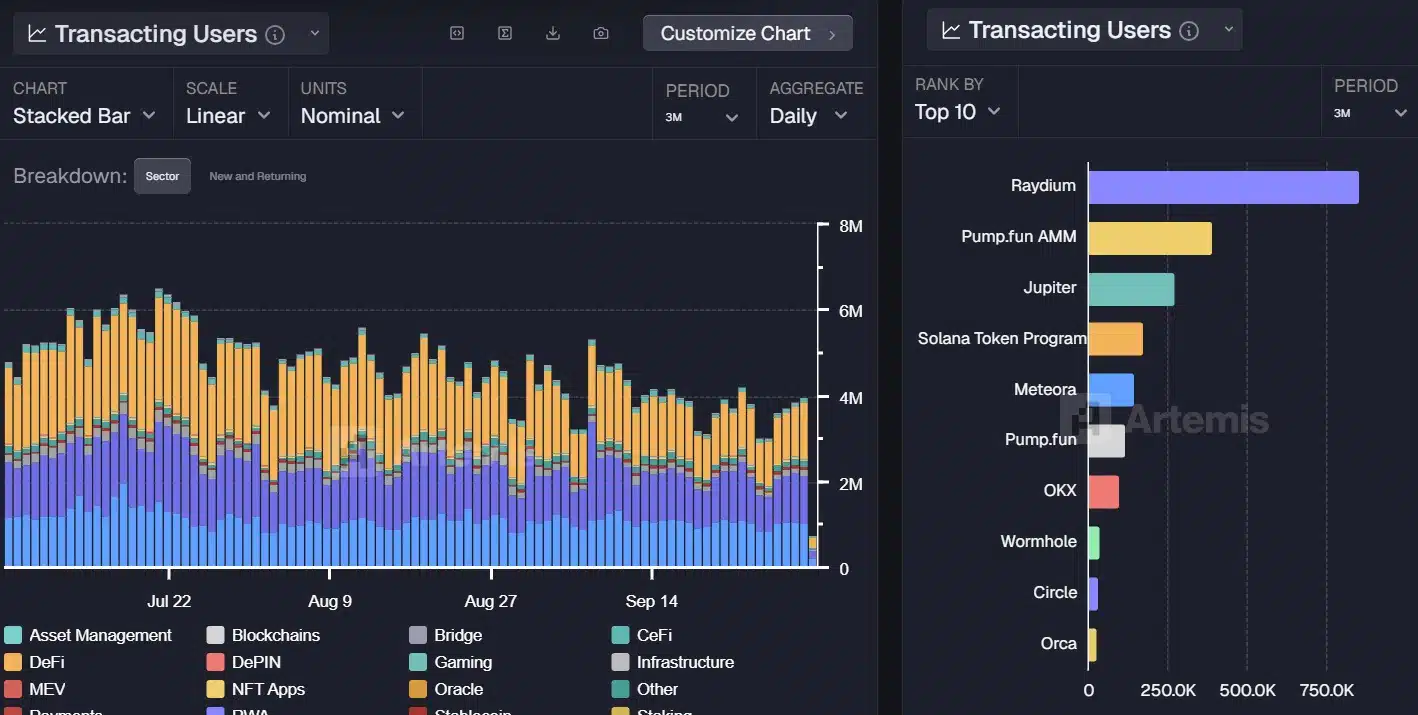Image resolution: width=1418 pixels, height=715 pixels.
Task: Toggle DeFi legend series
Action: click(x=35, y=662)
